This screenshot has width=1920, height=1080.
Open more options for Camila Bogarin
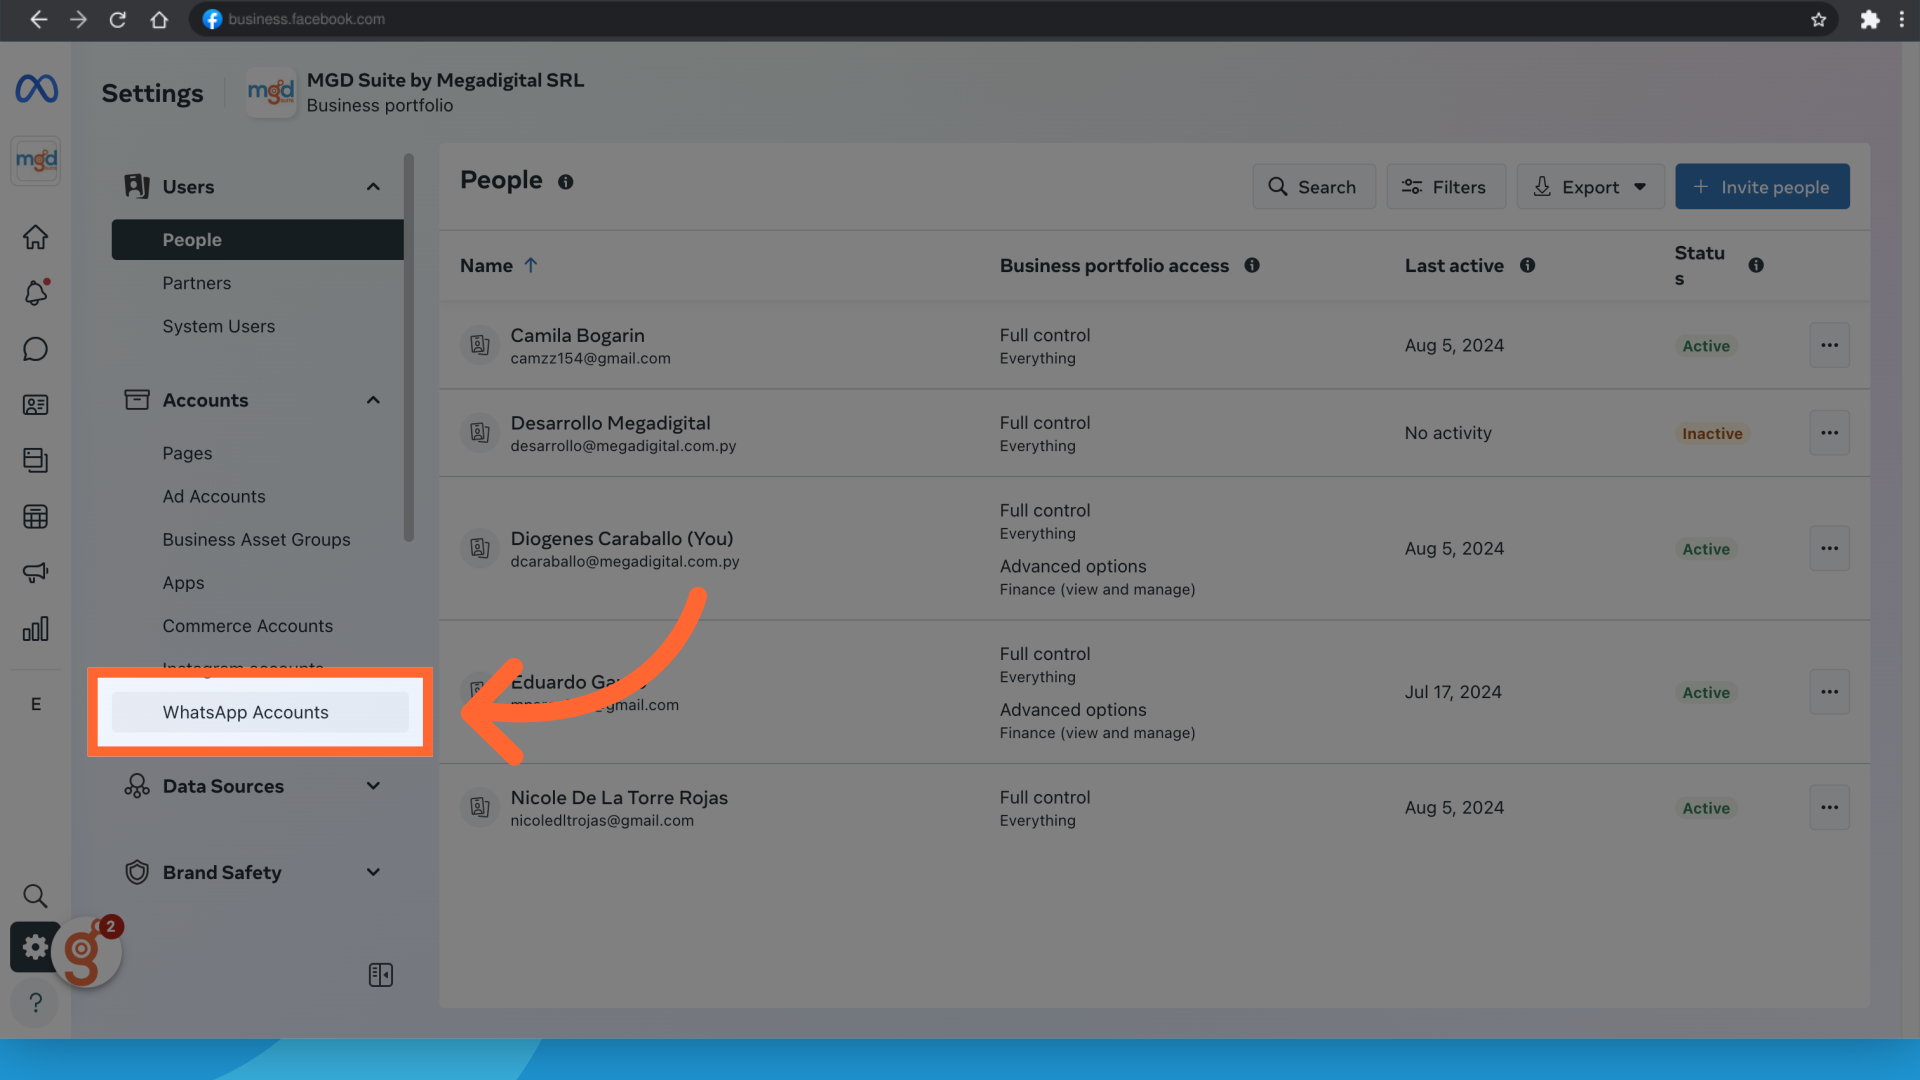pos(1829,345)
